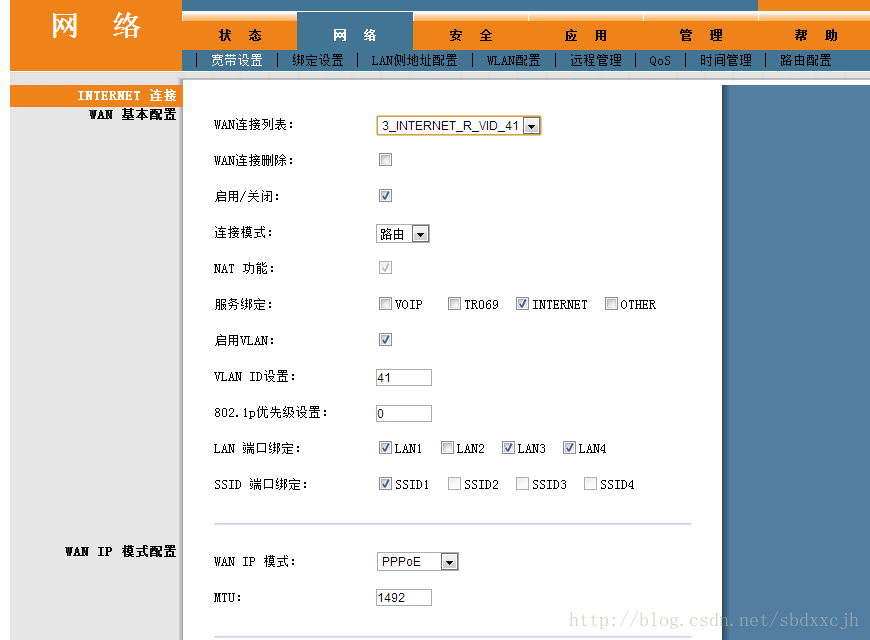
Task: Open the 应用 tab
Action: 586,36
